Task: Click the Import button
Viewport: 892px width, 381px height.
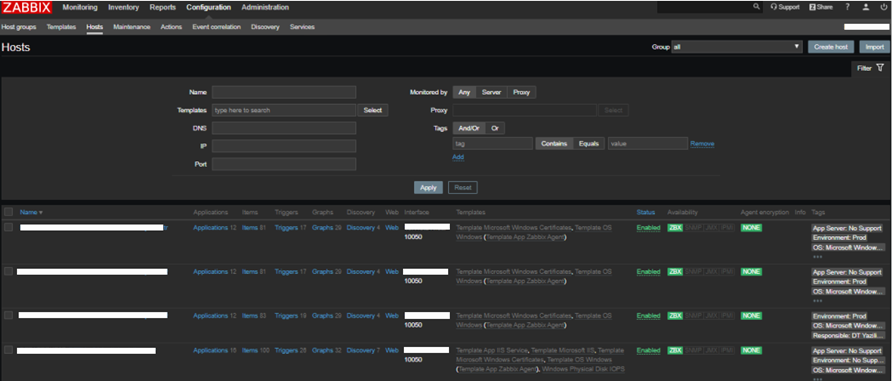Action: click(874, 47)
